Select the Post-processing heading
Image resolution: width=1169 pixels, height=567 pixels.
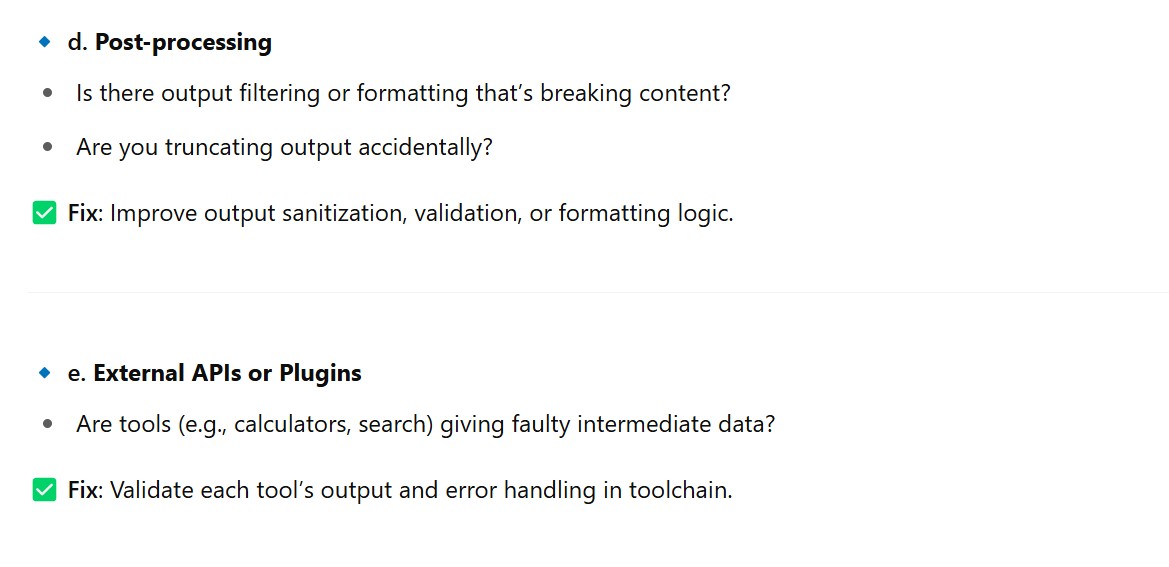click(183, 42)
